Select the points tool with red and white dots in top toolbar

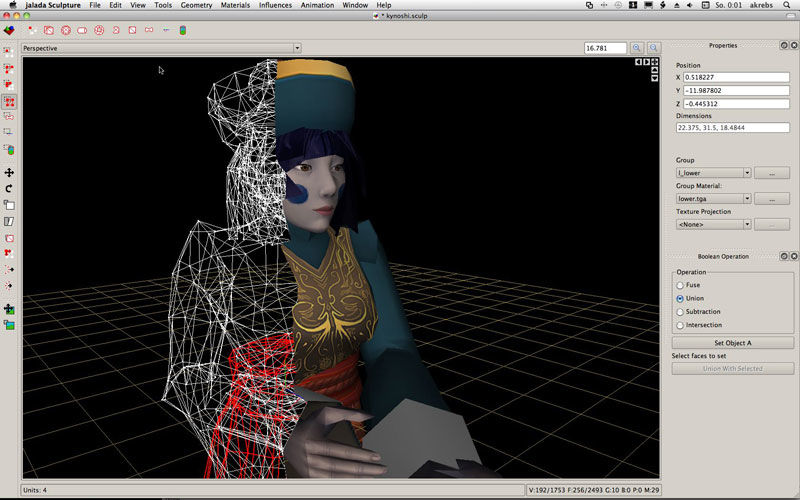[32, 31]
